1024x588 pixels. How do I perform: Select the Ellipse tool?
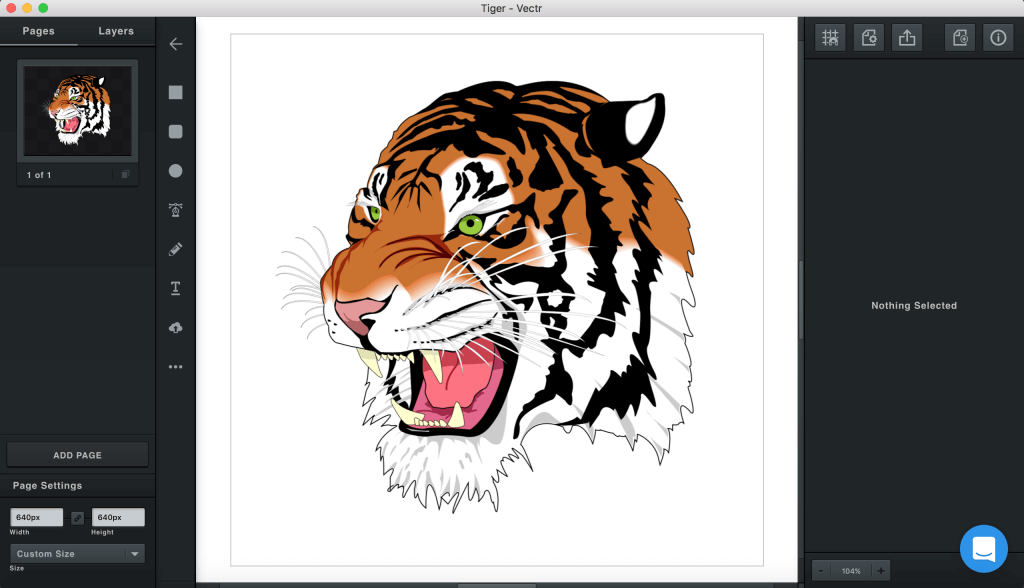tap(176, 171)
